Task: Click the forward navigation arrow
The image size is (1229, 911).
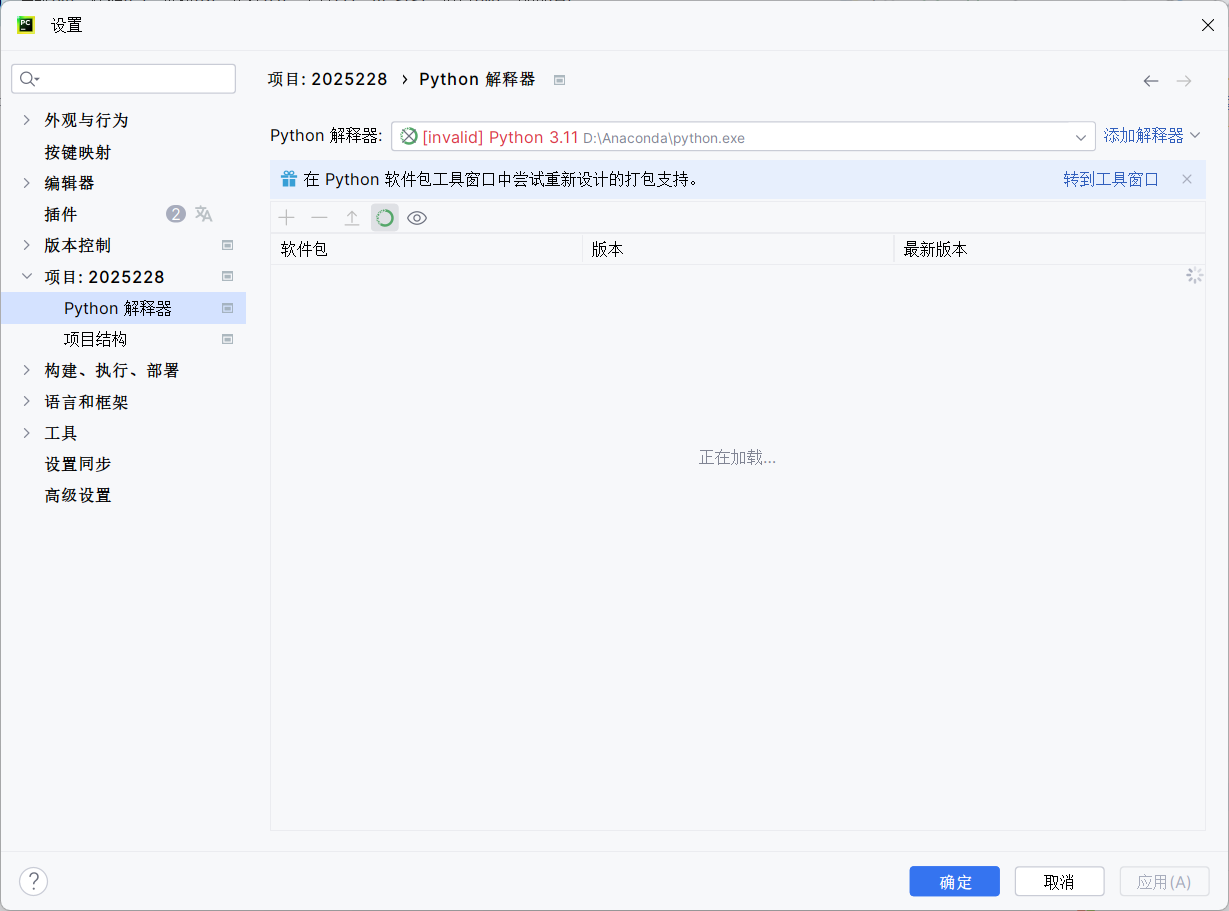Action: tap(1184, 81)
